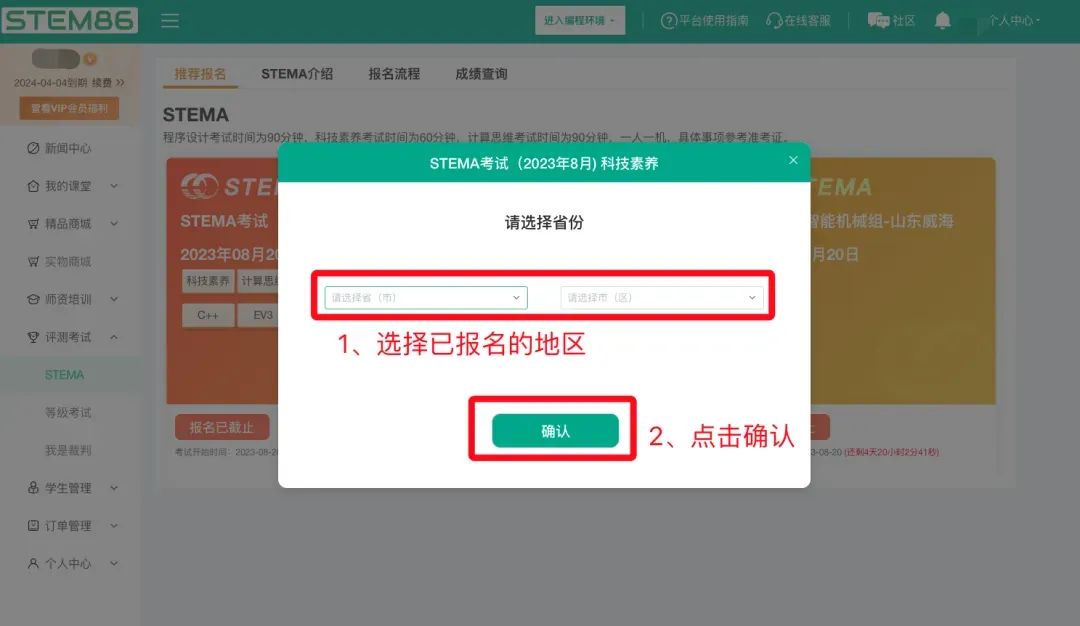Open 平台使用指南 help icon
The image size is (1080, 626).
[668, 21]
